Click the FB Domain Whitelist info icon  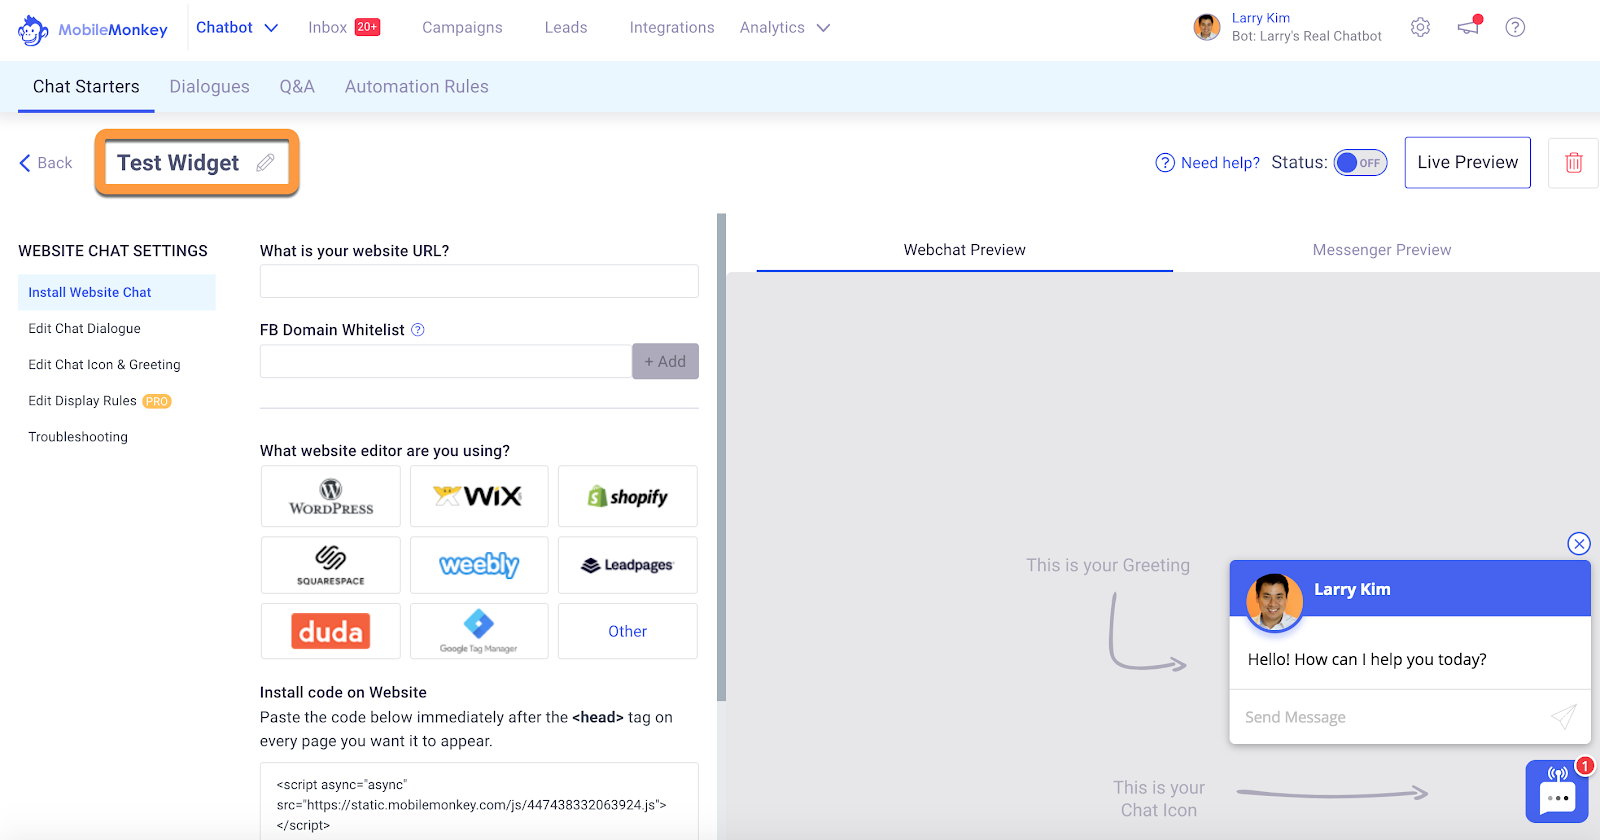418,330
